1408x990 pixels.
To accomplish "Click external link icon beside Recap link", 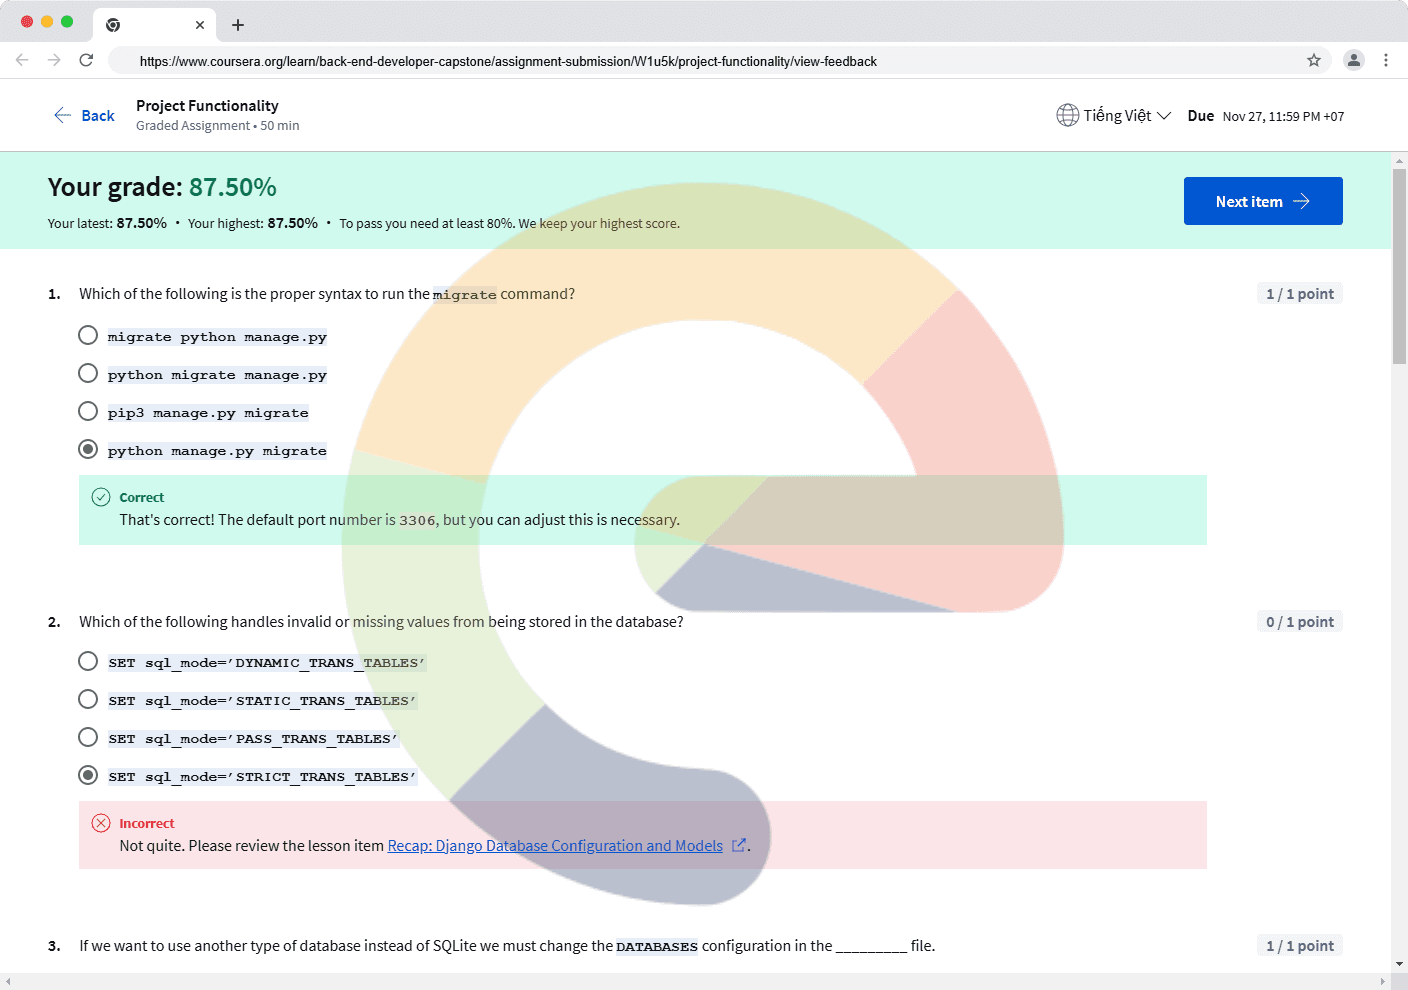I will tap(739, 846).
